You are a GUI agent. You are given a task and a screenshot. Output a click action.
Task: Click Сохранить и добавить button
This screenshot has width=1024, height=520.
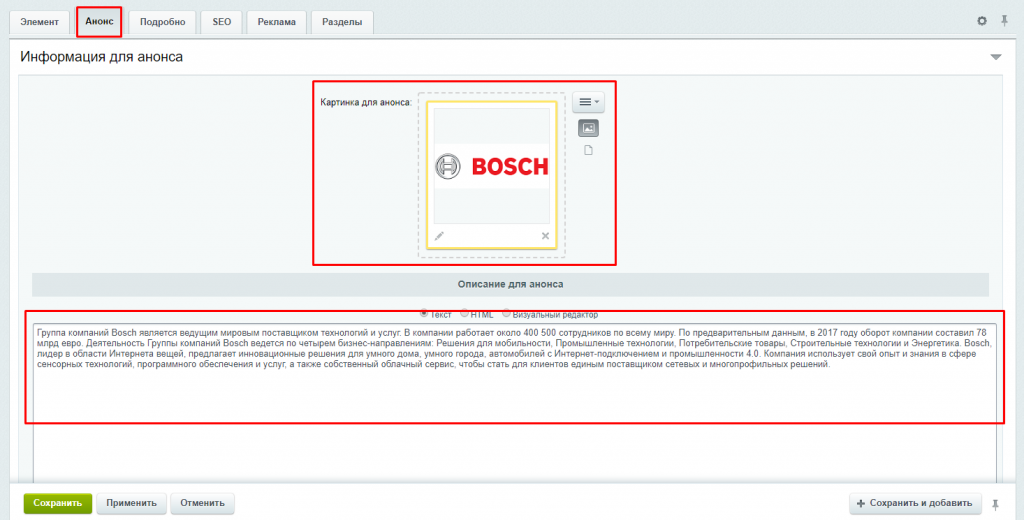(x=915, y=503)
